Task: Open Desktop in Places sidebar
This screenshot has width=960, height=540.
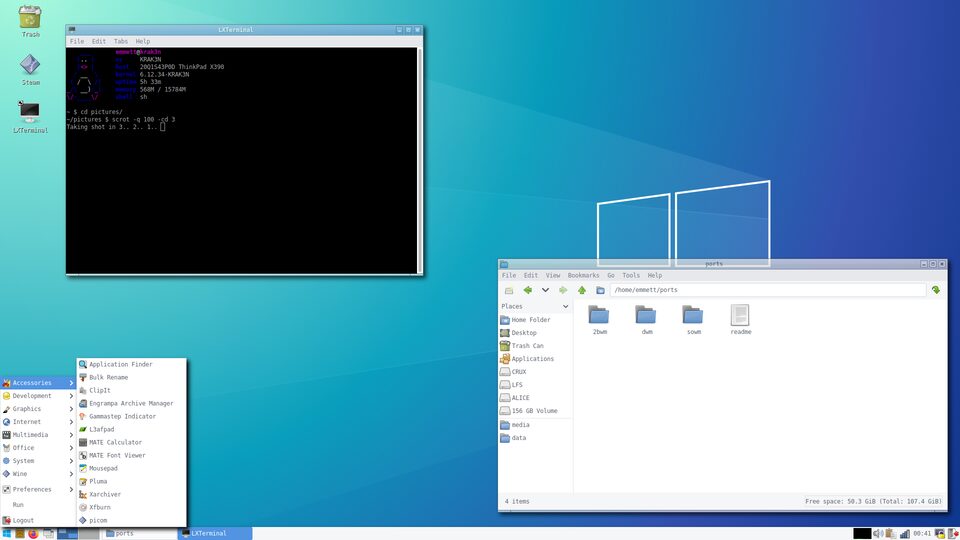Action: coord(536,333)
